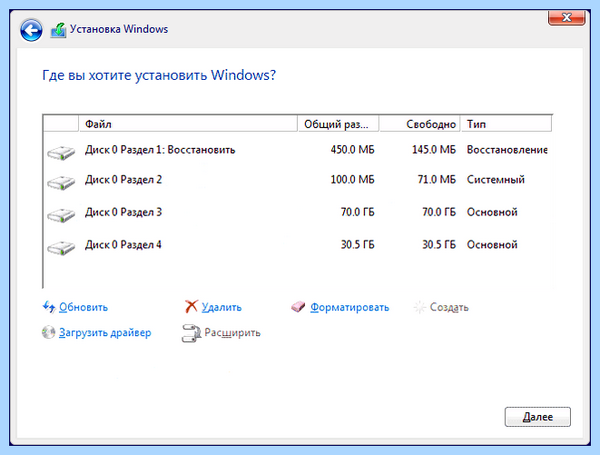Click the Форматировать link
Screen dimensions: 600x455
pyautogui.click(x=349, y=307)
